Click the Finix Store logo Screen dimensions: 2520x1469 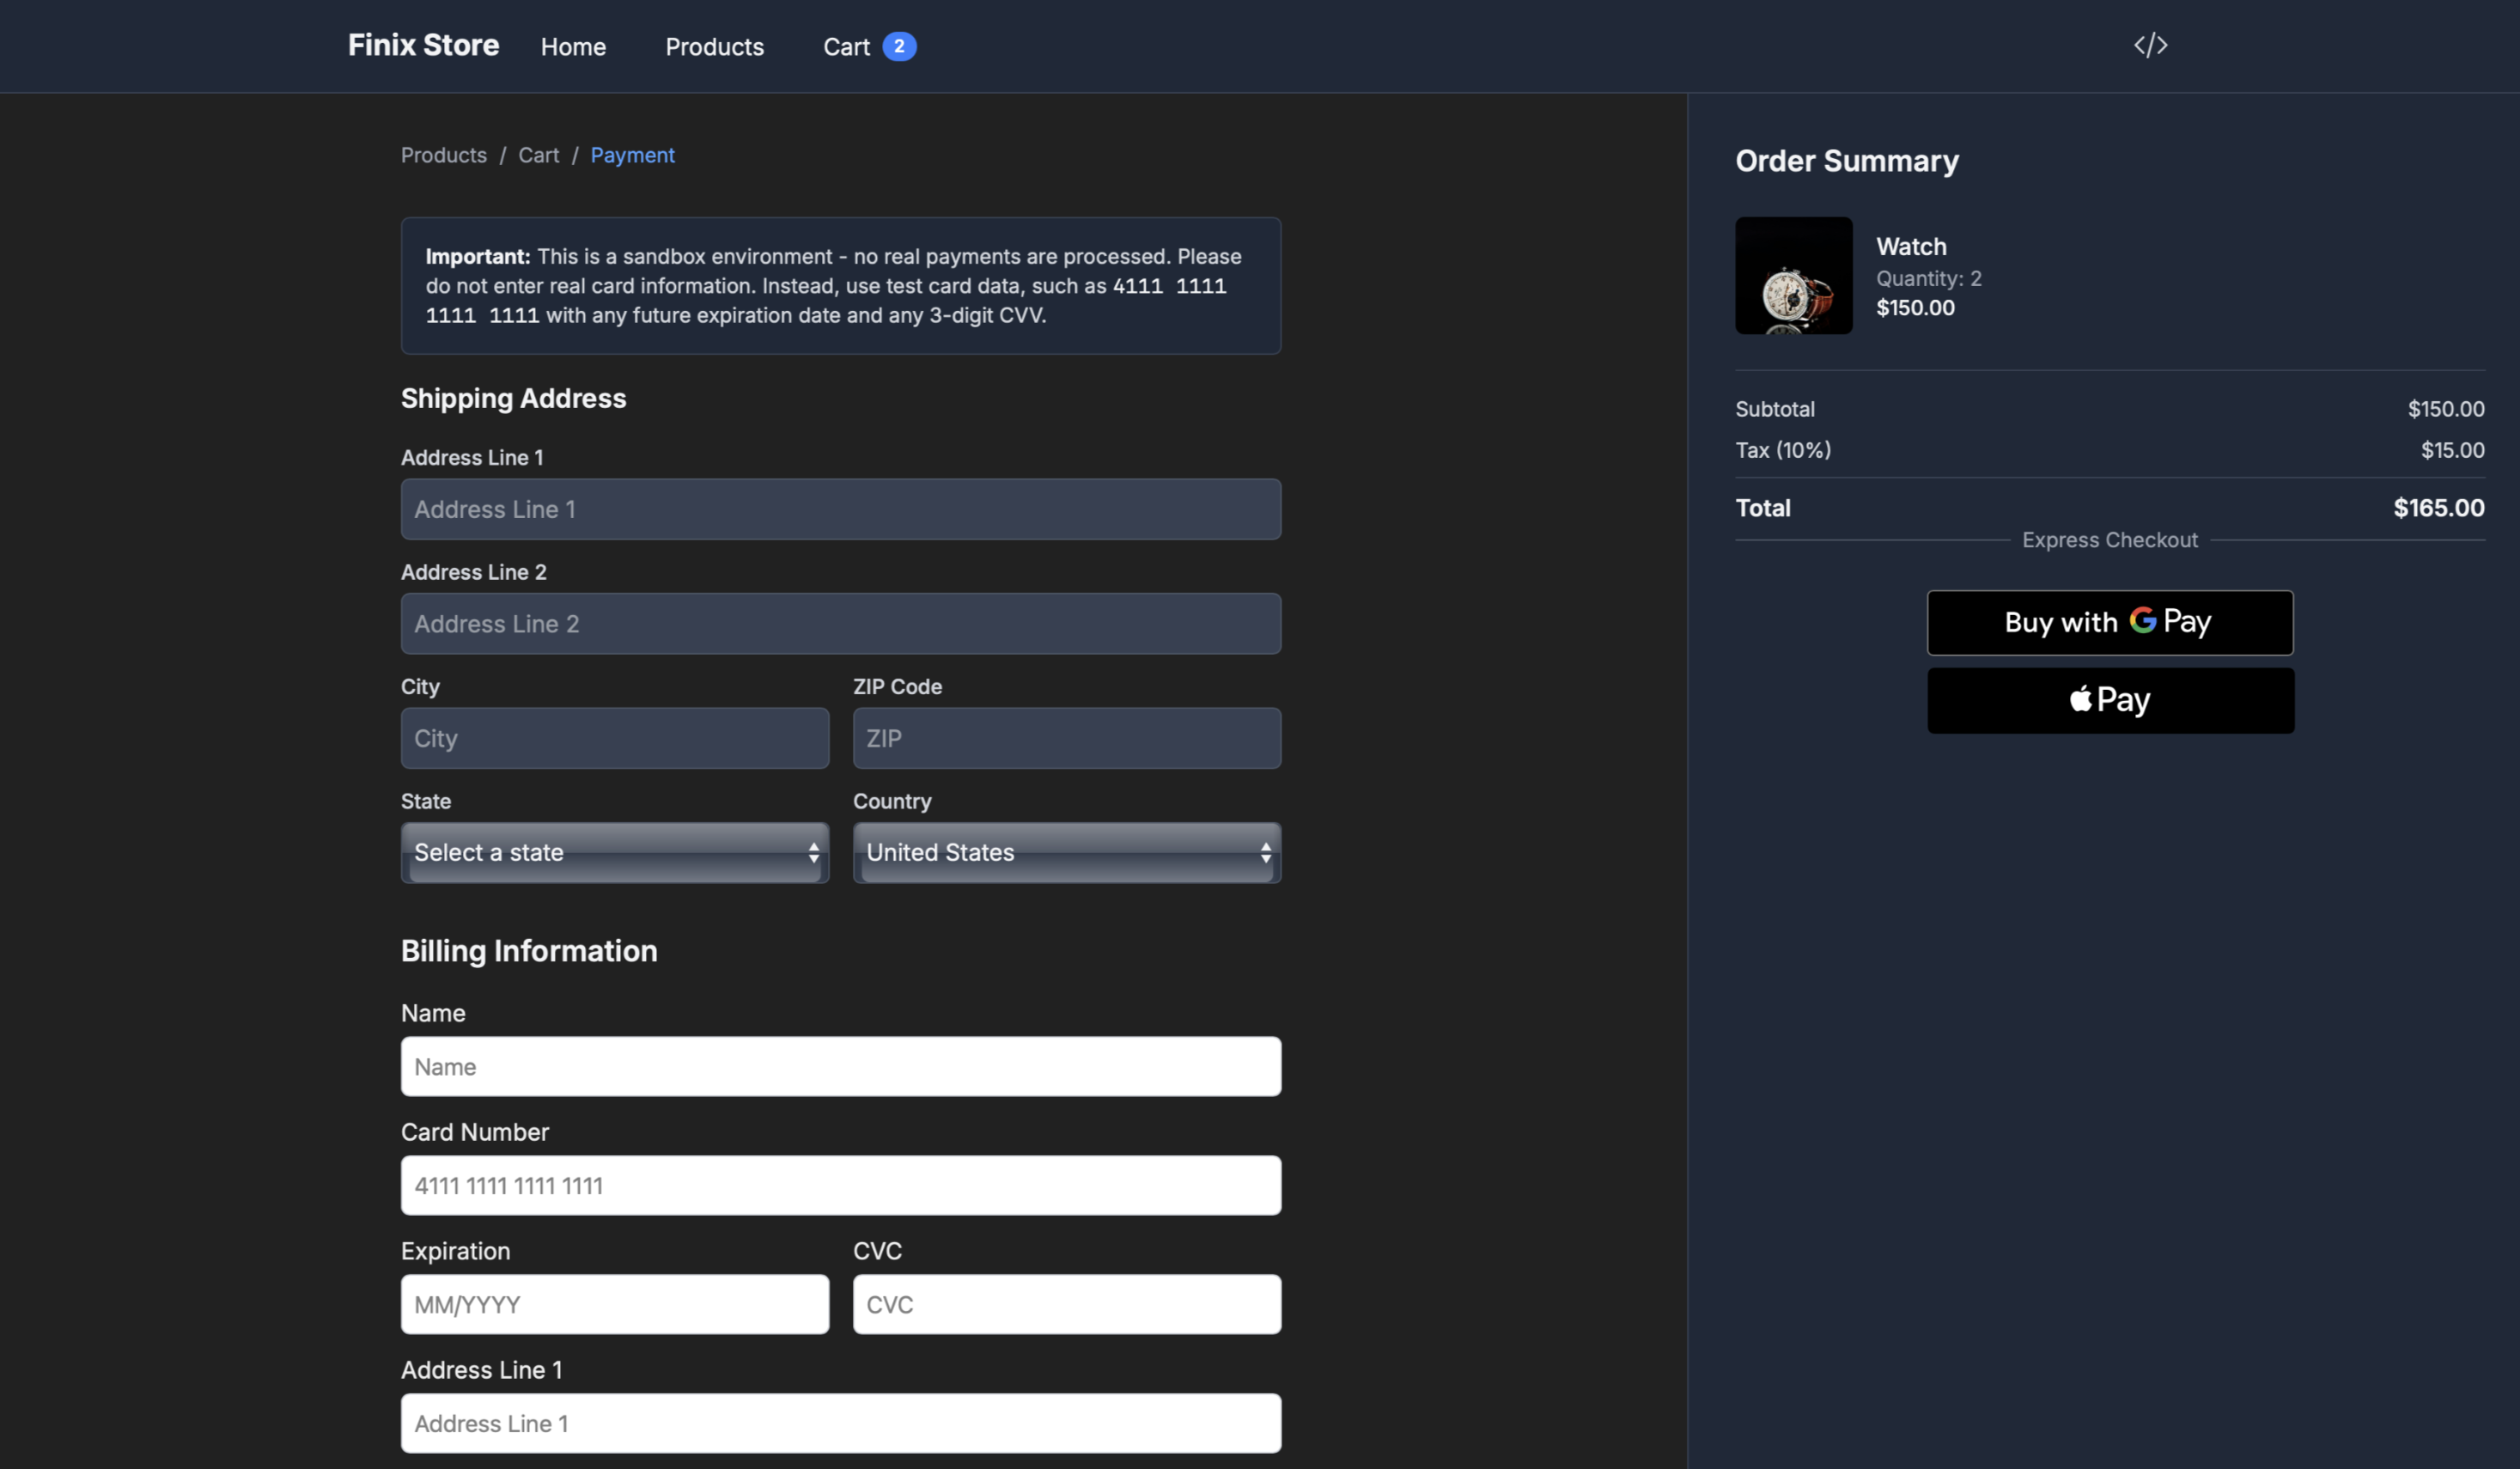tap(423, 45)
